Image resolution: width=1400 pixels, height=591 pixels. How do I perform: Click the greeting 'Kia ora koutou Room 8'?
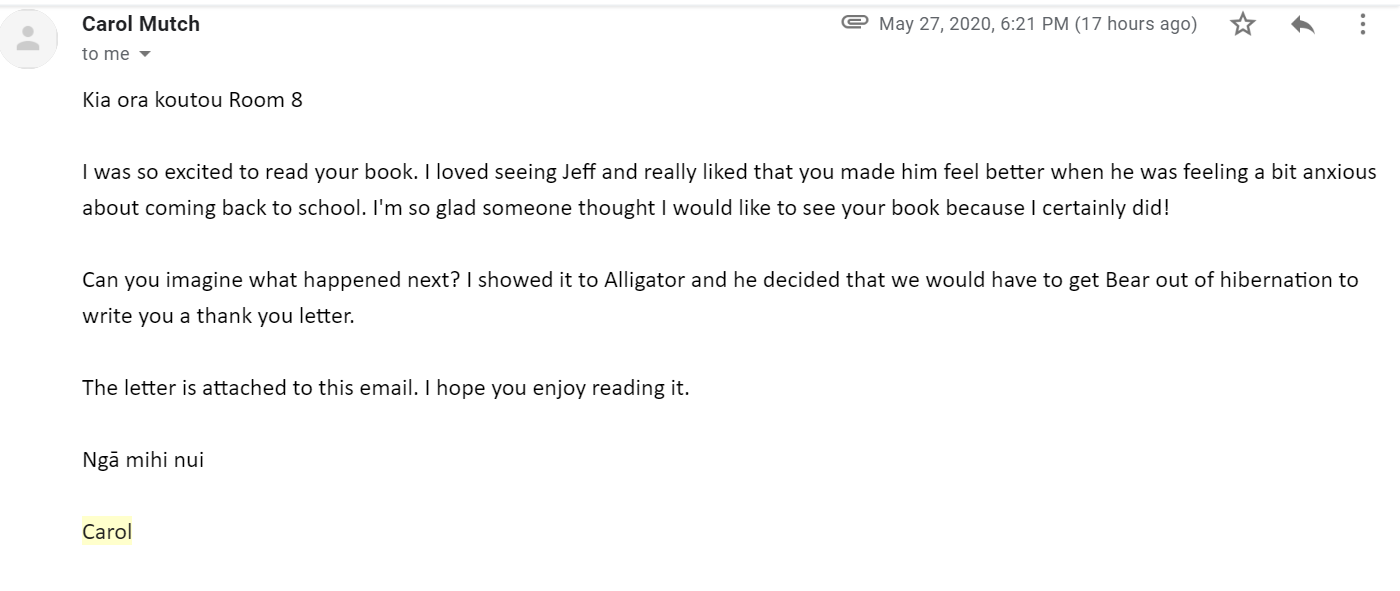point(192,100)
